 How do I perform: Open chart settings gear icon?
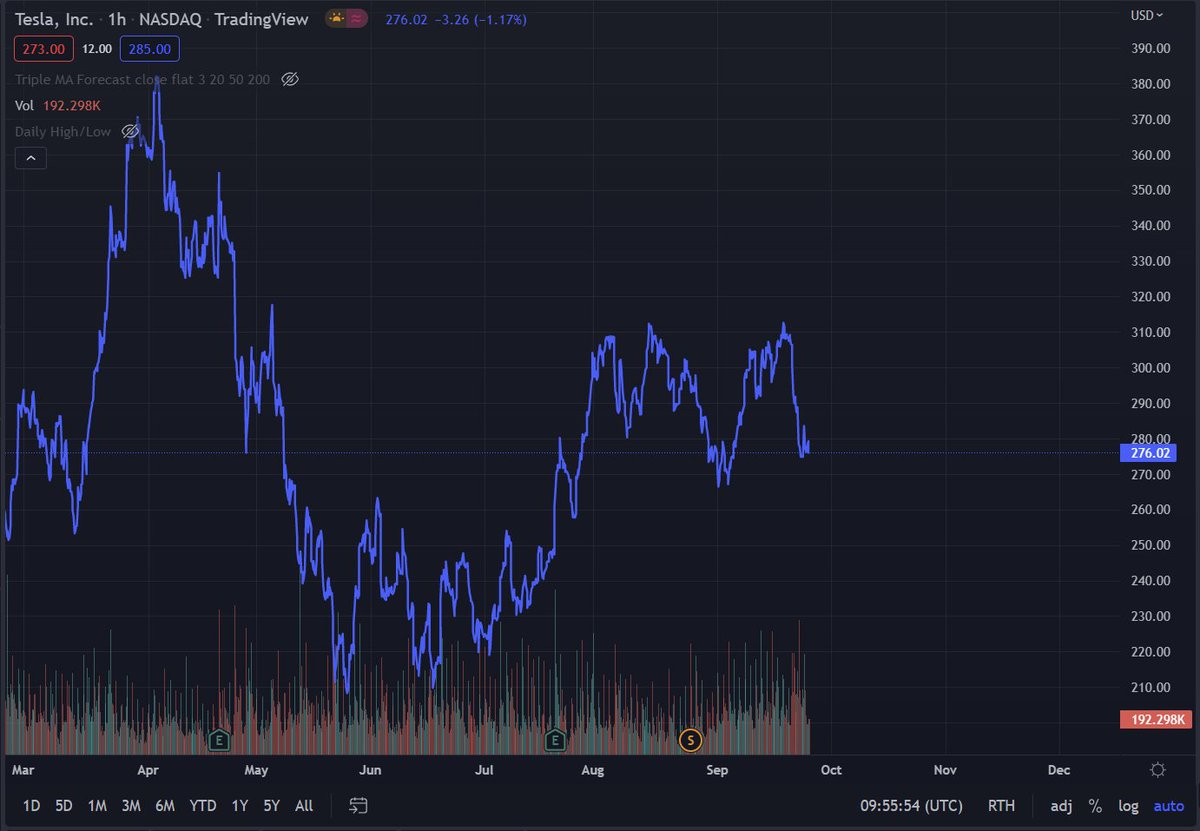click(1158, 770)
